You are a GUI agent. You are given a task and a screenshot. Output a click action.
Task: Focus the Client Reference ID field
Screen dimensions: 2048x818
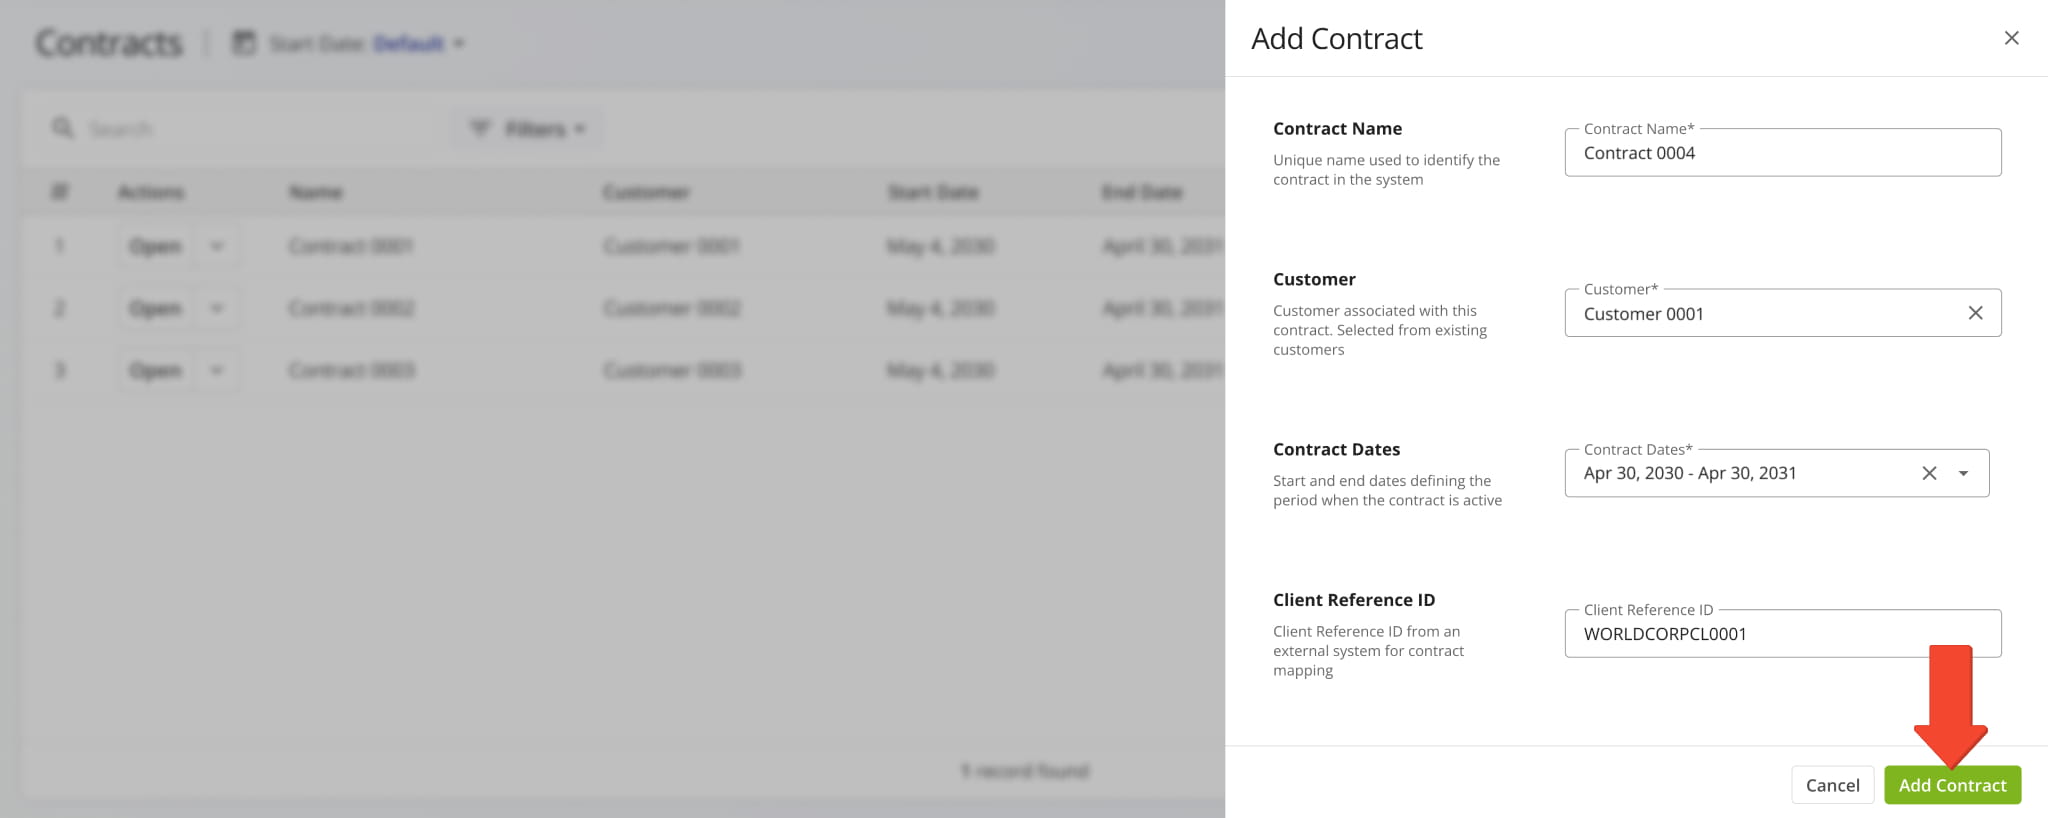[1781, 634]
